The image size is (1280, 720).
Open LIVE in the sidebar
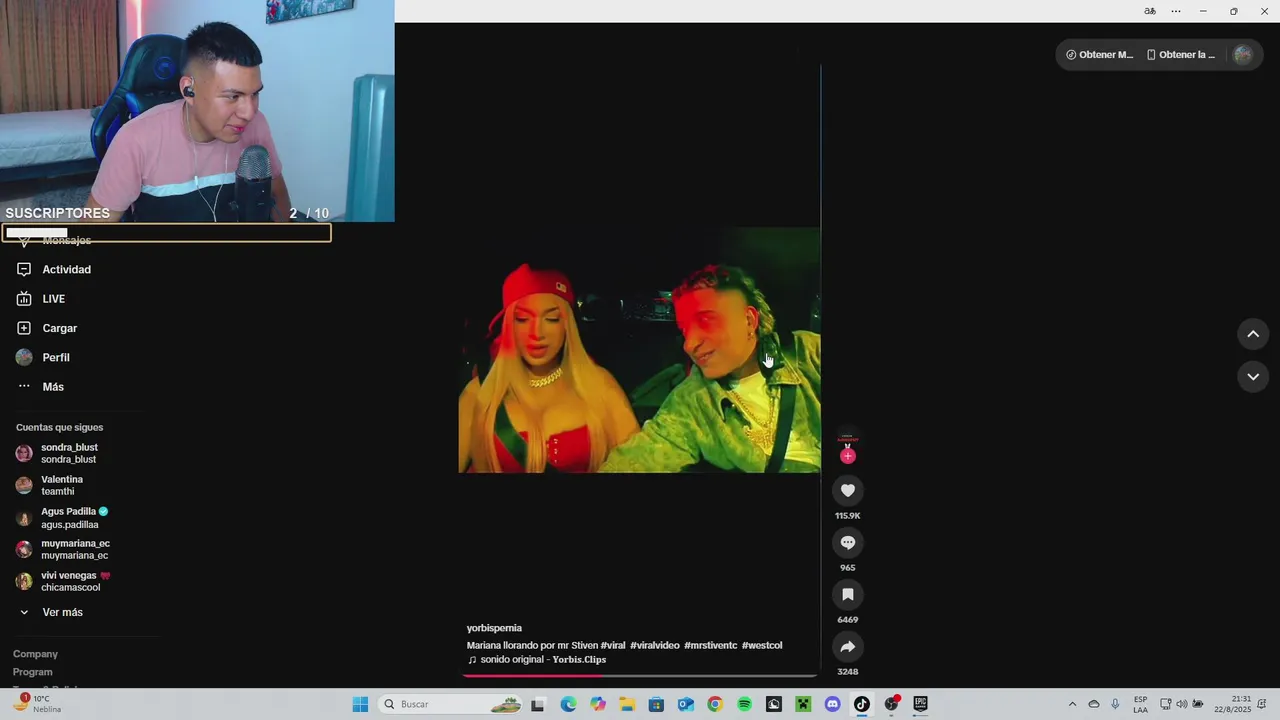tap(53, 299)
